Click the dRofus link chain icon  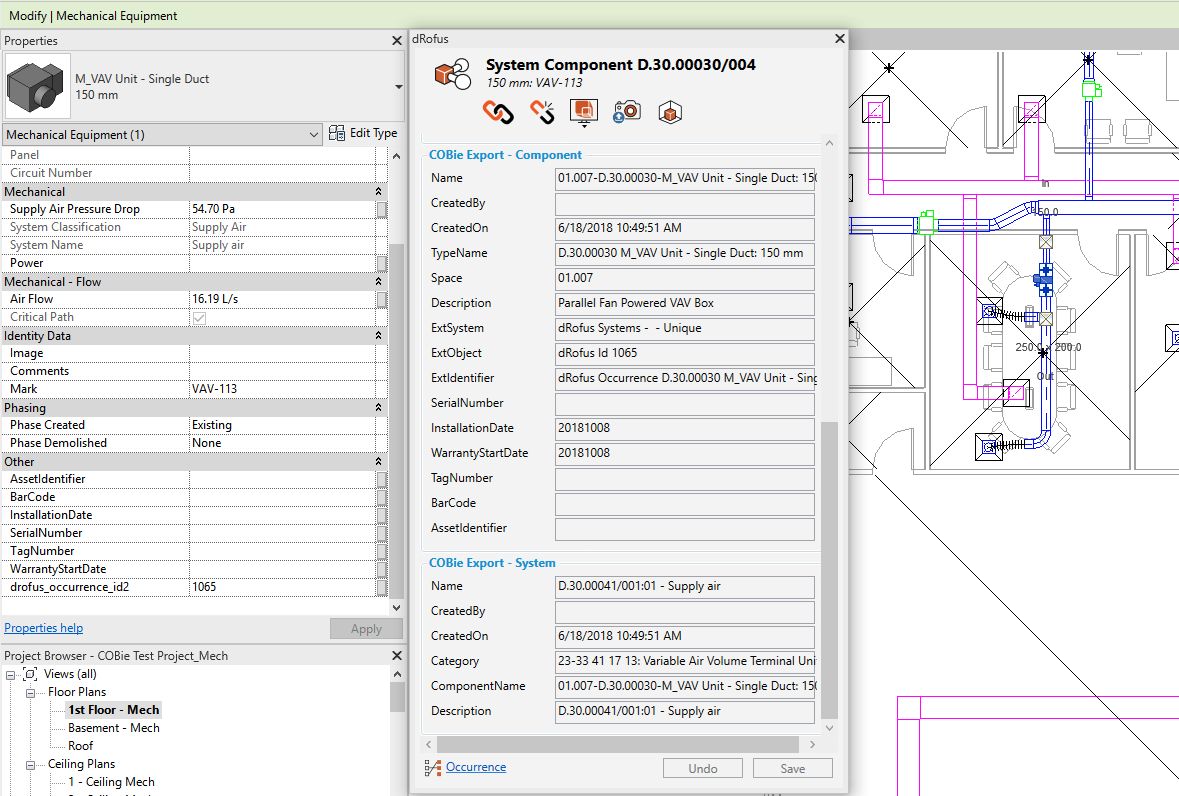[x=498, y=112]
